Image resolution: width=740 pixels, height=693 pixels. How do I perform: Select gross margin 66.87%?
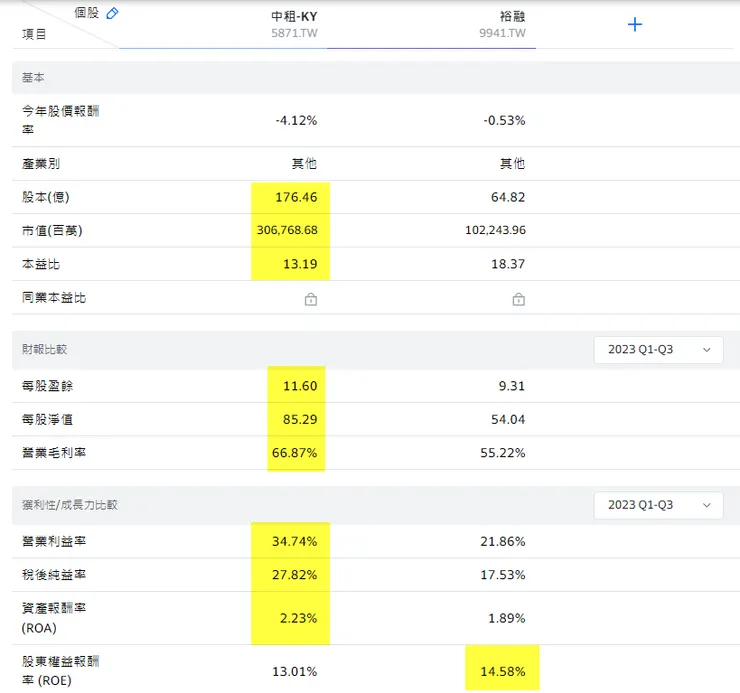click(x=294, y=453)
